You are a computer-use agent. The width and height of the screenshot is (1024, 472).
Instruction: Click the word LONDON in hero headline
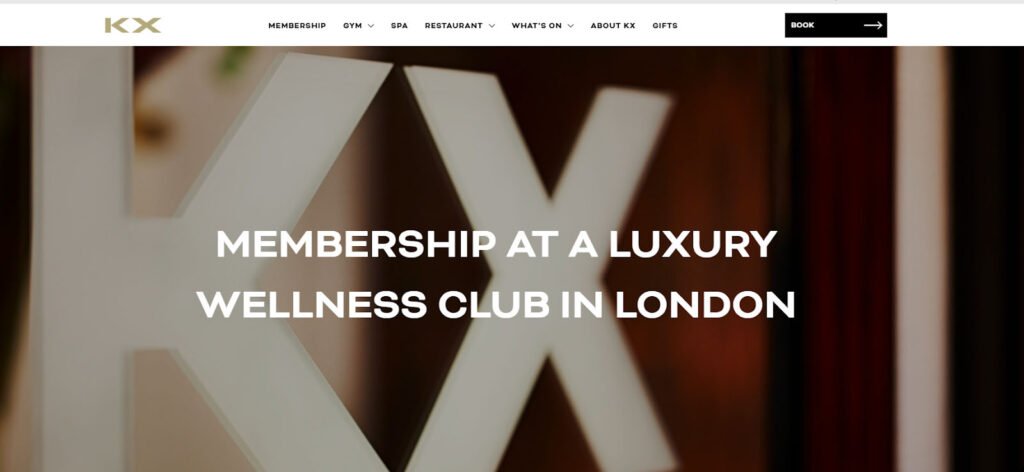pyautogui.click(x=705, y=304)
